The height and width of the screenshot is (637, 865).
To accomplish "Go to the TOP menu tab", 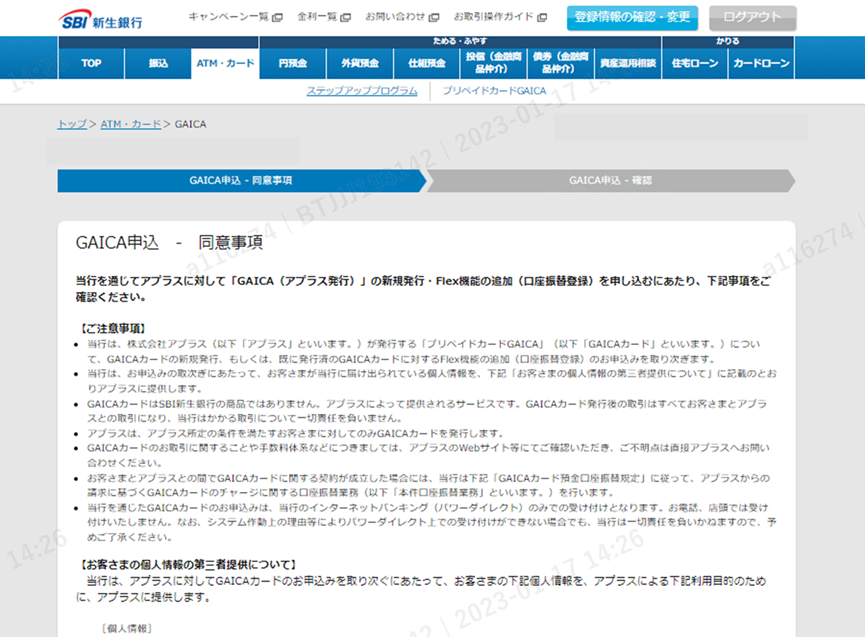I will tap(91, 63).
